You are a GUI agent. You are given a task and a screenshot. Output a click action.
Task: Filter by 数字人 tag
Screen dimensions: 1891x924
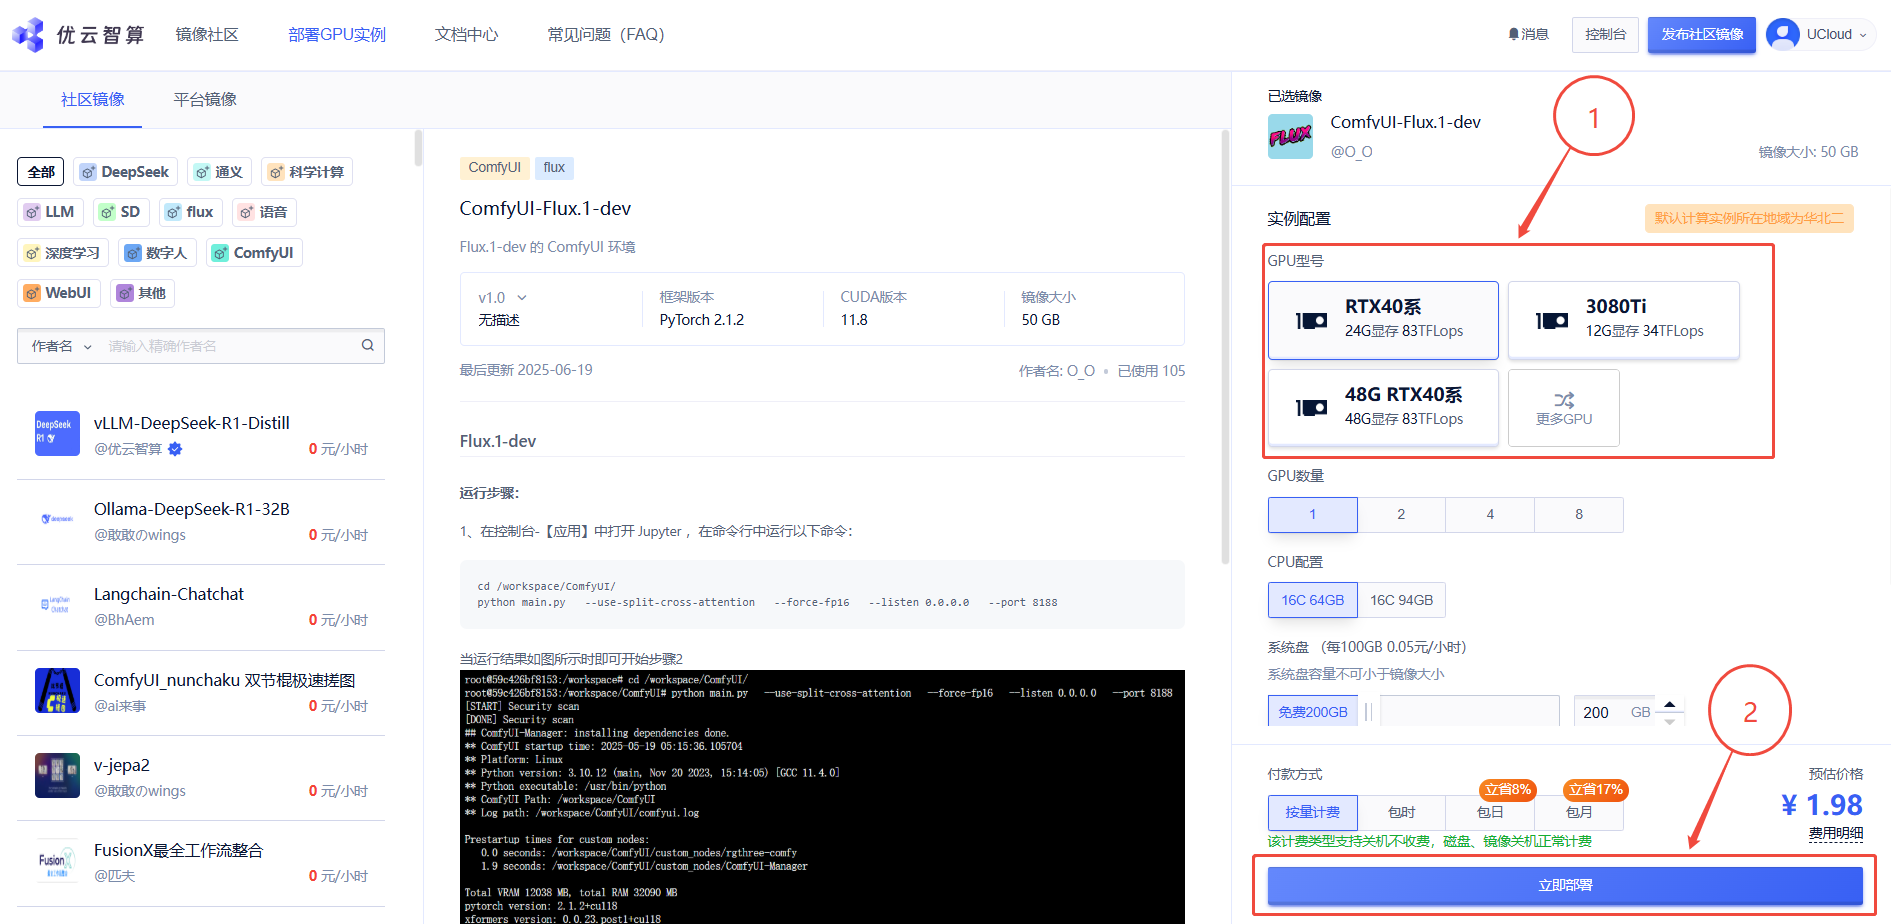click(157, 252)
